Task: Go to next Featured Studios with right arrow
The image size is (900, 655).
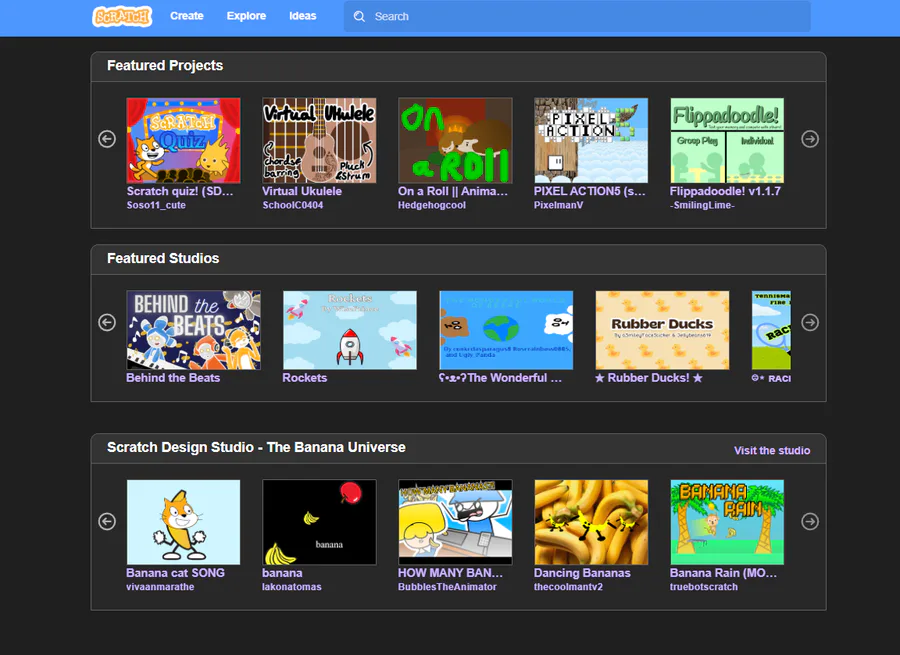Action: (x=810, y=323)
